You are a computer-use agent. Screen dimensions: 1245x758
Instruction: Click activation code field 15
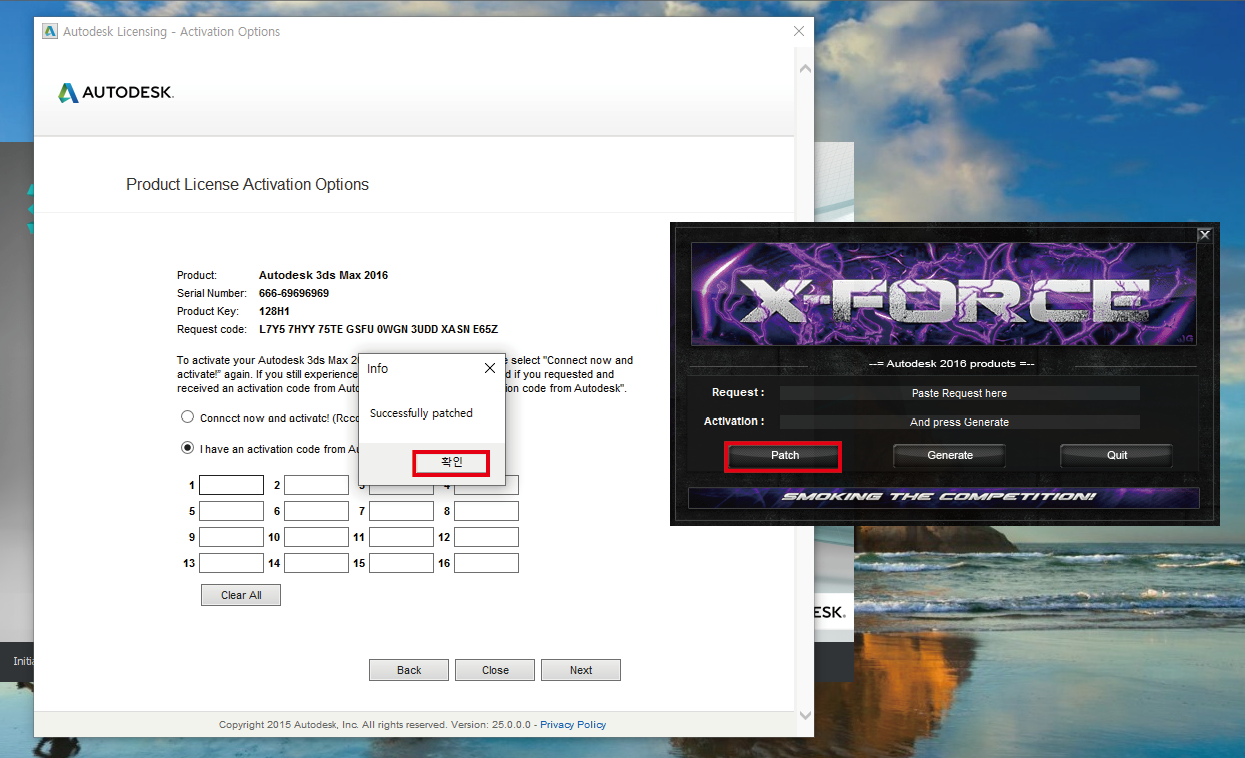tap(401, 563)
